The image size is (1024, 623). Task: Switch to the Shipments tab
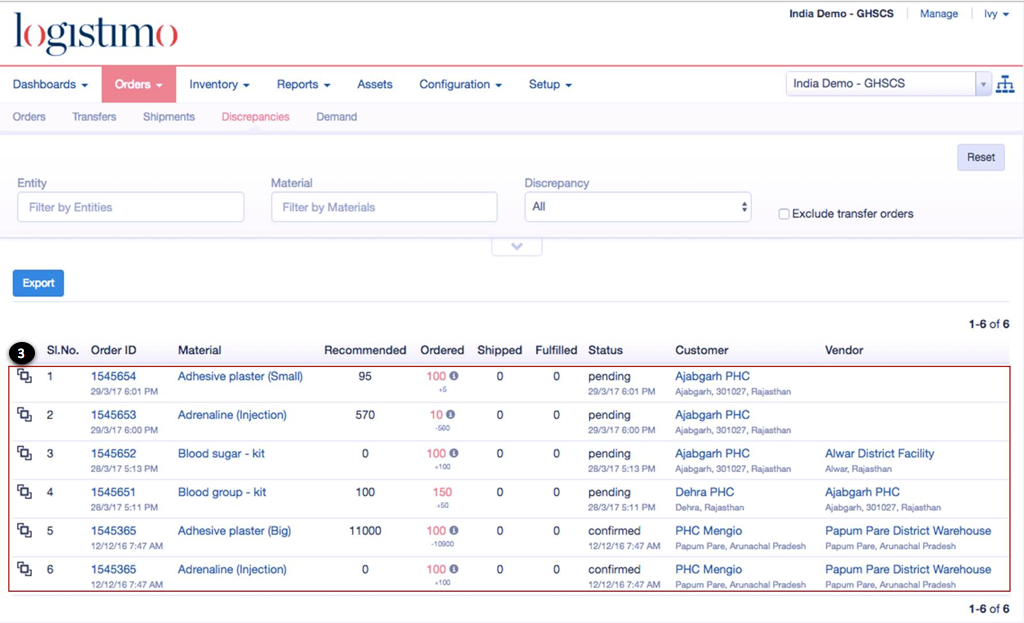click(168, 117)
